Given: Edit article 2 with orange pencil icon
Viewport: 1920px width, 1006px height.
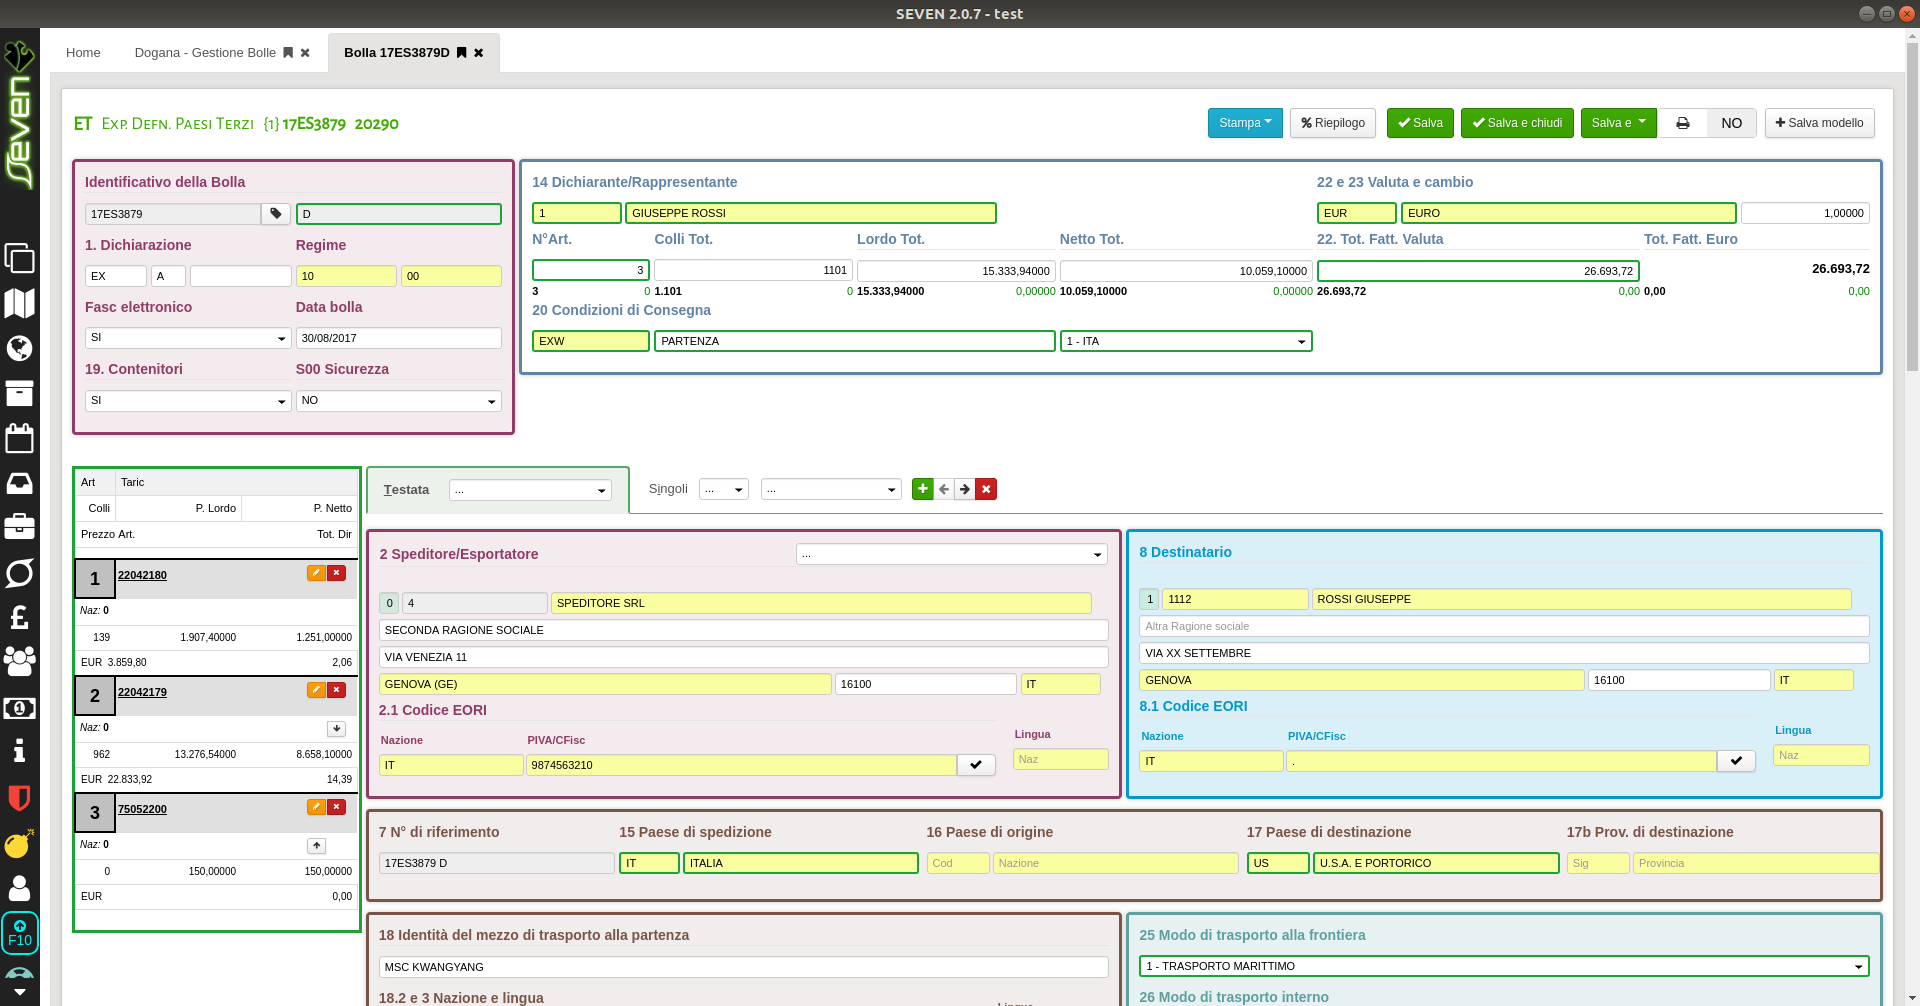Looking at the screenshot, I should pos(316,690).
